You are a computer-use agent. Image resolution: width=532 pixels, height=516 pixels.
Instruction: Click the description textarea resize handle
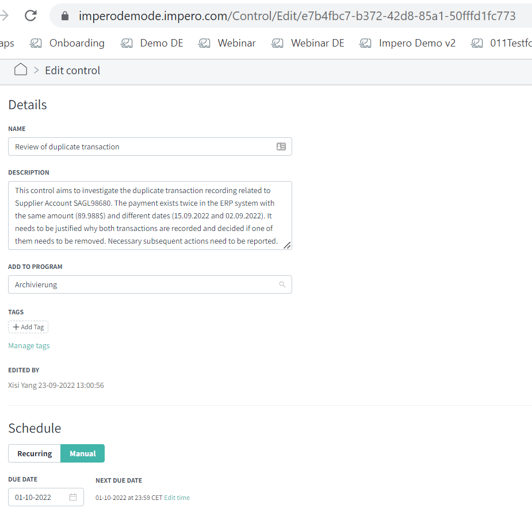287,245
